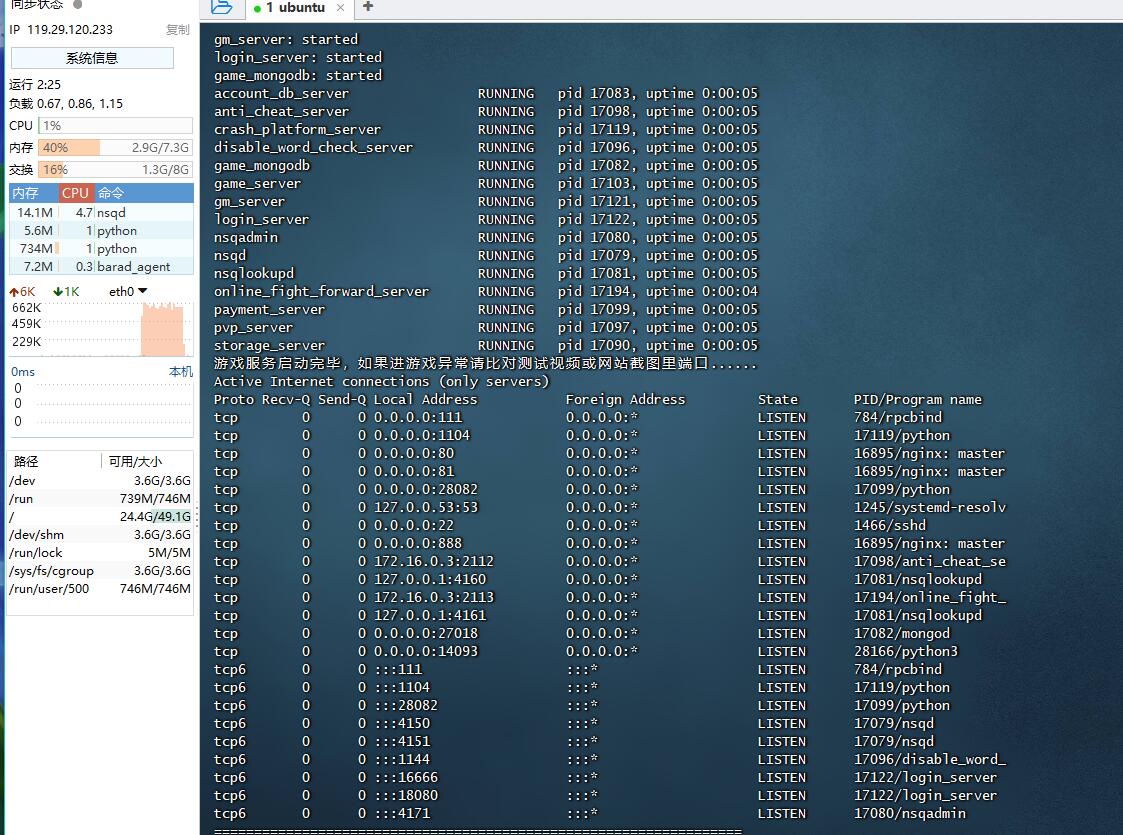Click the 1245/systemd-resolv program entry

tap(930, 508)
